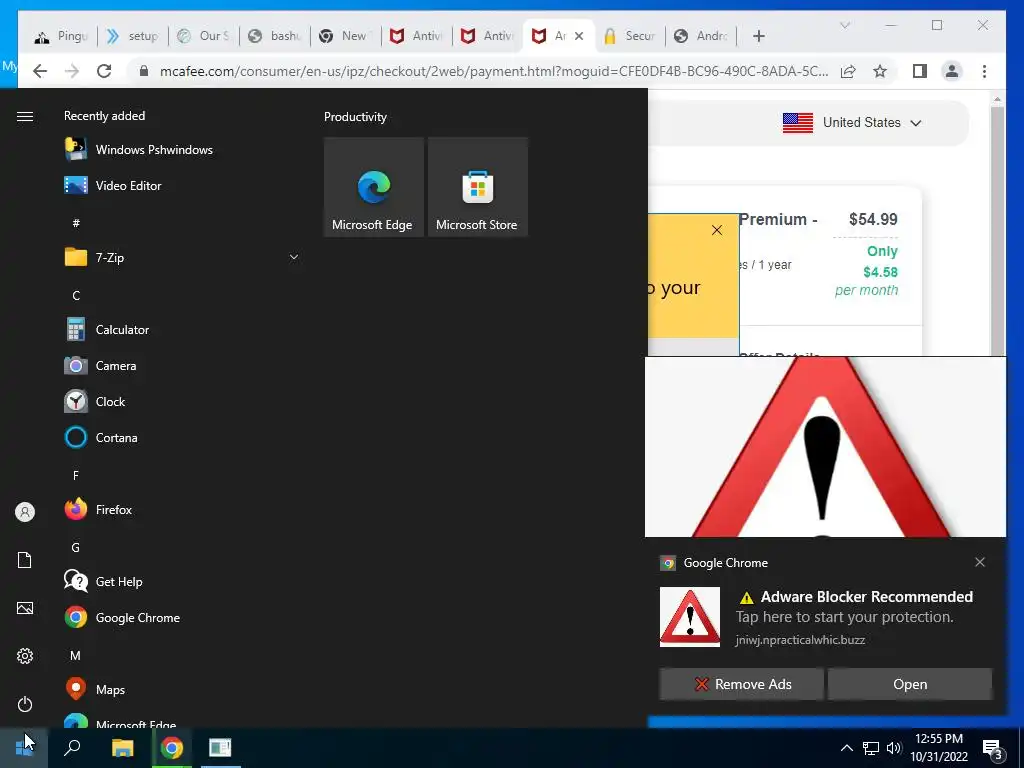Open the Microsoft Store tile
Viewport: 1024px width, 768px height.
[477, 187]
